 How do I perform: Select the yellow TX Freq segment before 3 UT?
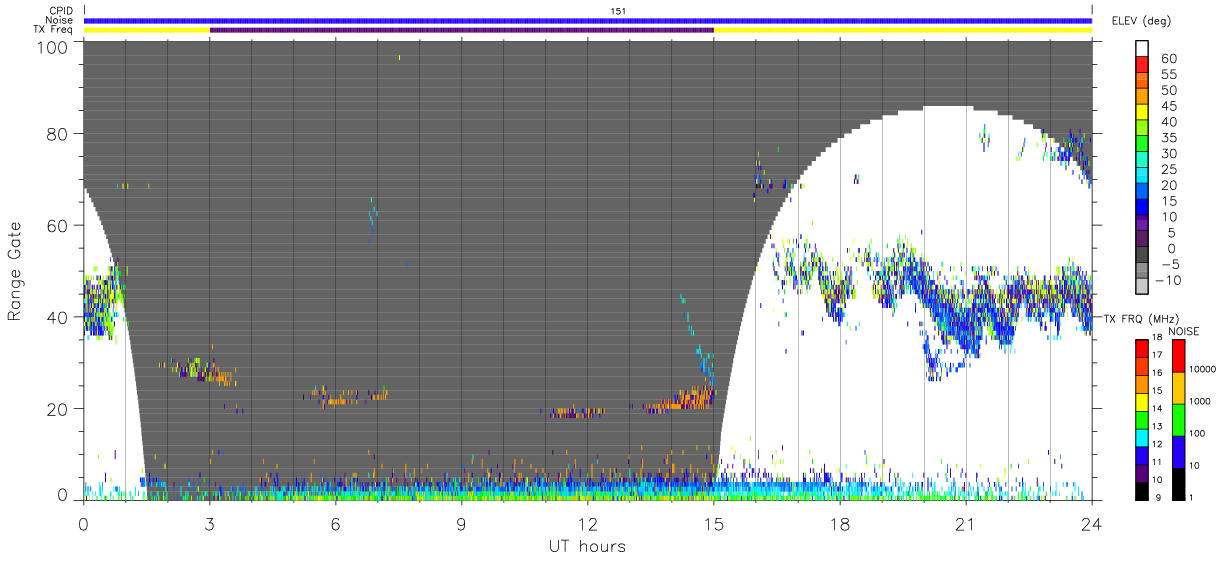147,30
